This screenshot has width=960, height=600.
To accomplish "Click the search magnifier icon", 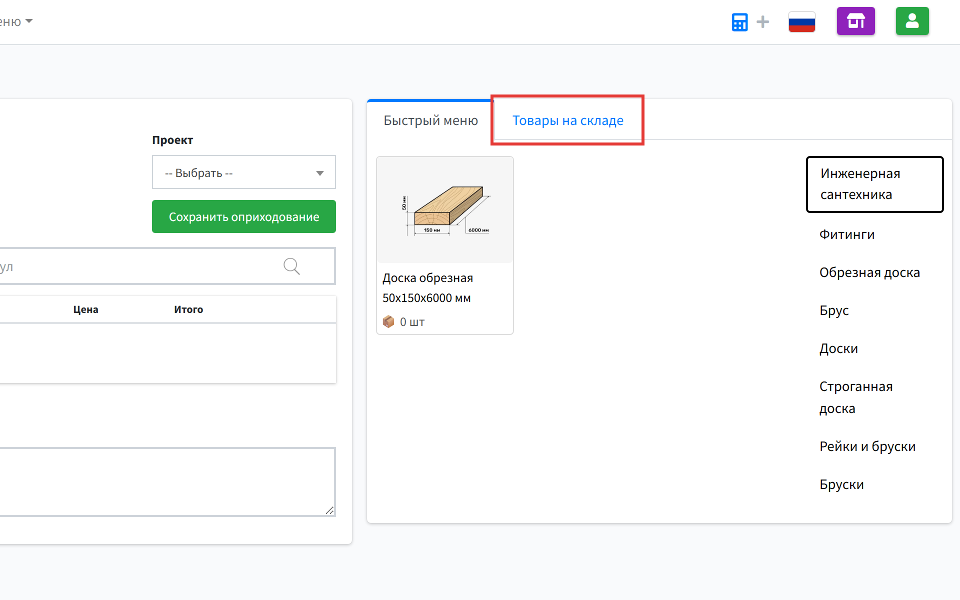I will pyautogui.click(x=291, y=266).
